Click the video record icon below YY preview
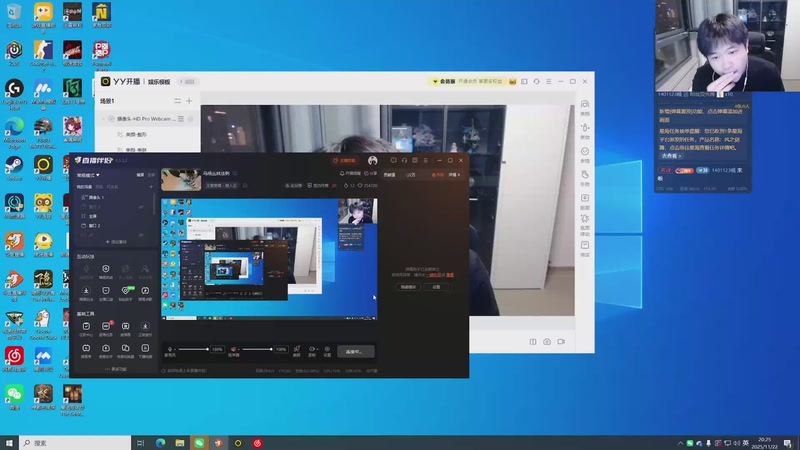The height and width of the screenshot is (450, 800). click(x=561, y=341)
